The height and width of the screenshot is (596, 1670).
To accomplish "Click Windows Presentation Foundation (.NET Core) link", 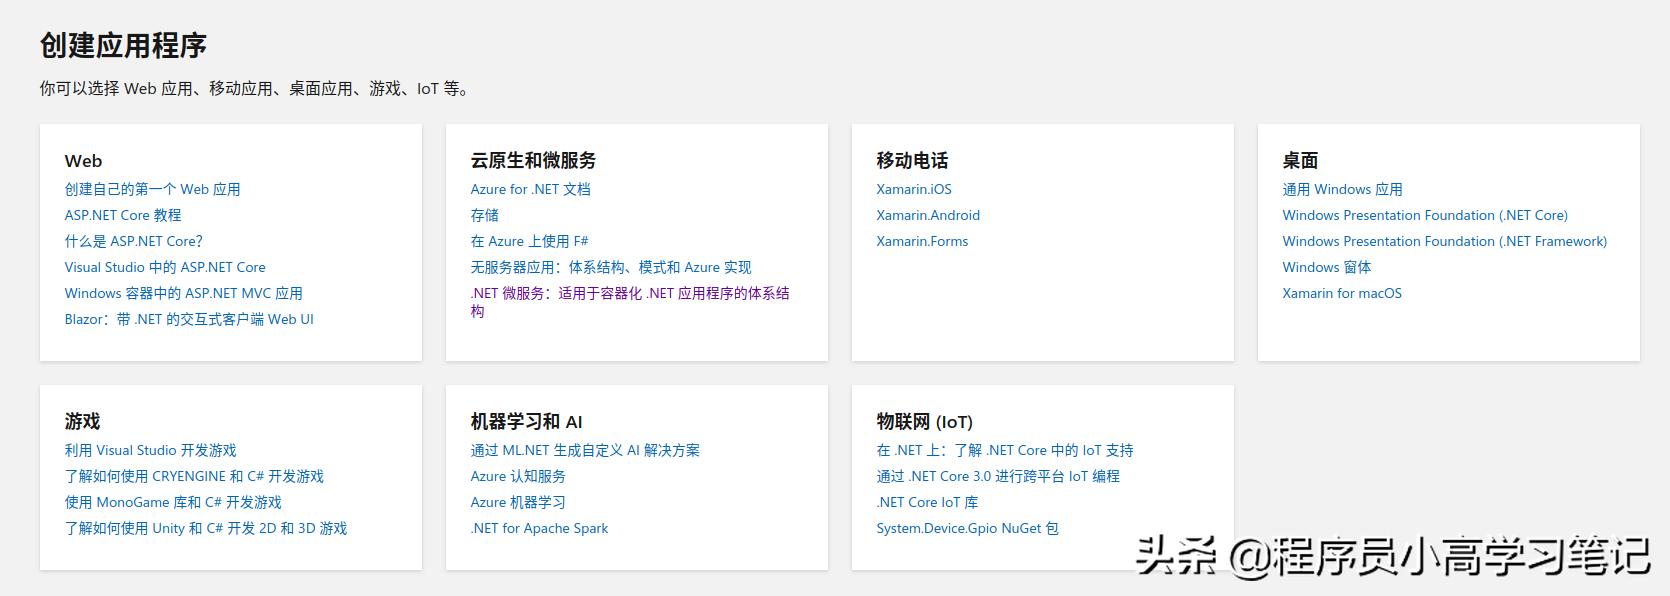I will tap(1424, 215).
